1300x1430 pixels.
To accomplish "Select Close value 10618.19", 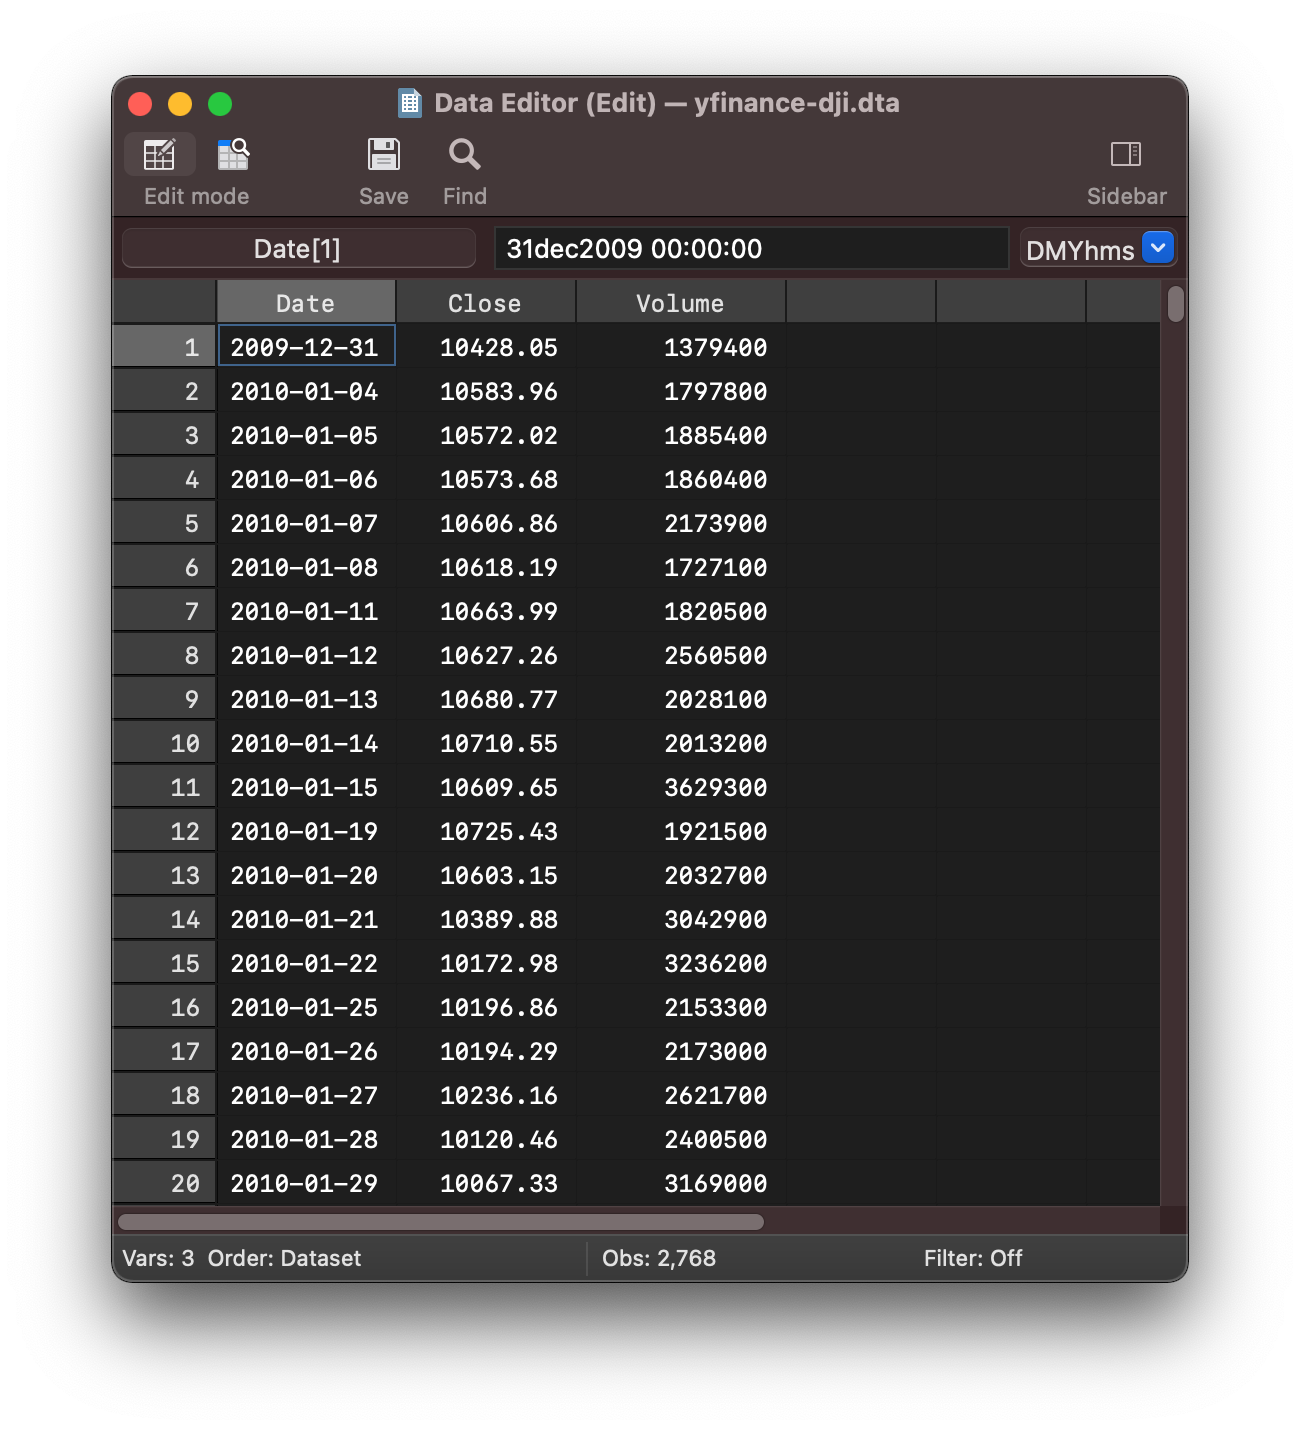I will point(487,567).
